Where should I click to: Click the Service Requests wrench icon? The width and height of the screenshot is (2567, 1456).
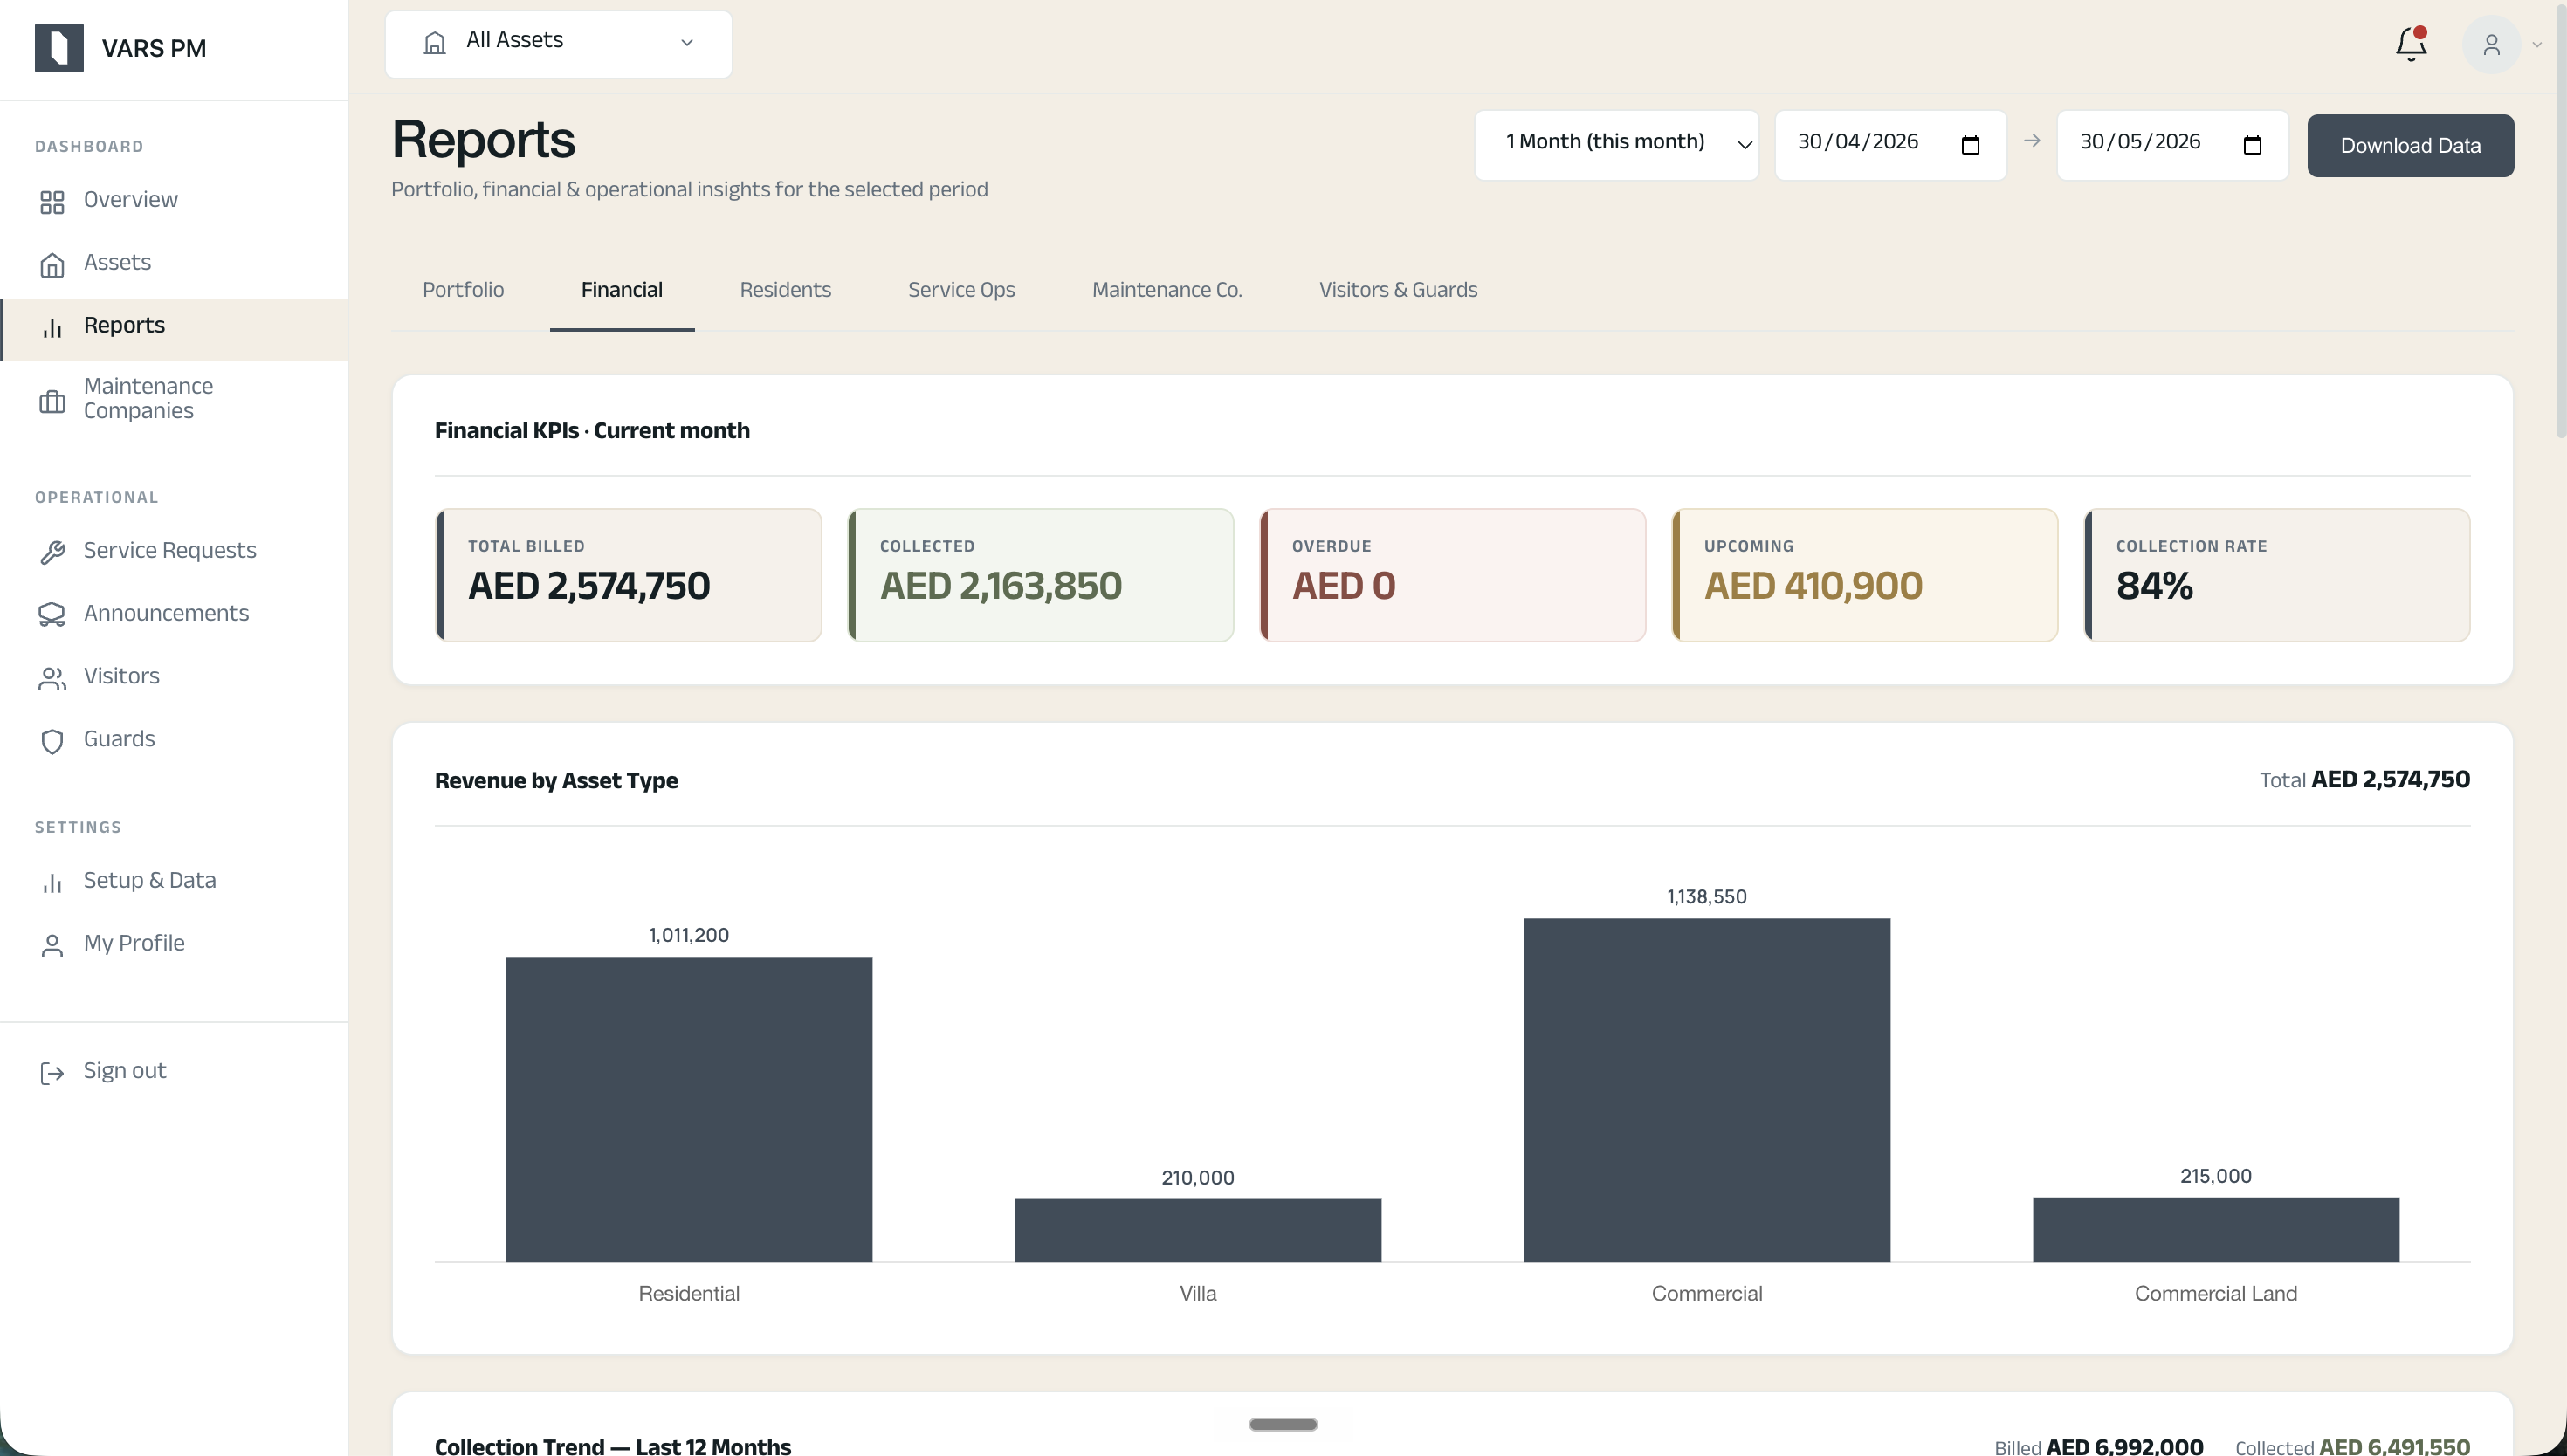tap(52, 552)
